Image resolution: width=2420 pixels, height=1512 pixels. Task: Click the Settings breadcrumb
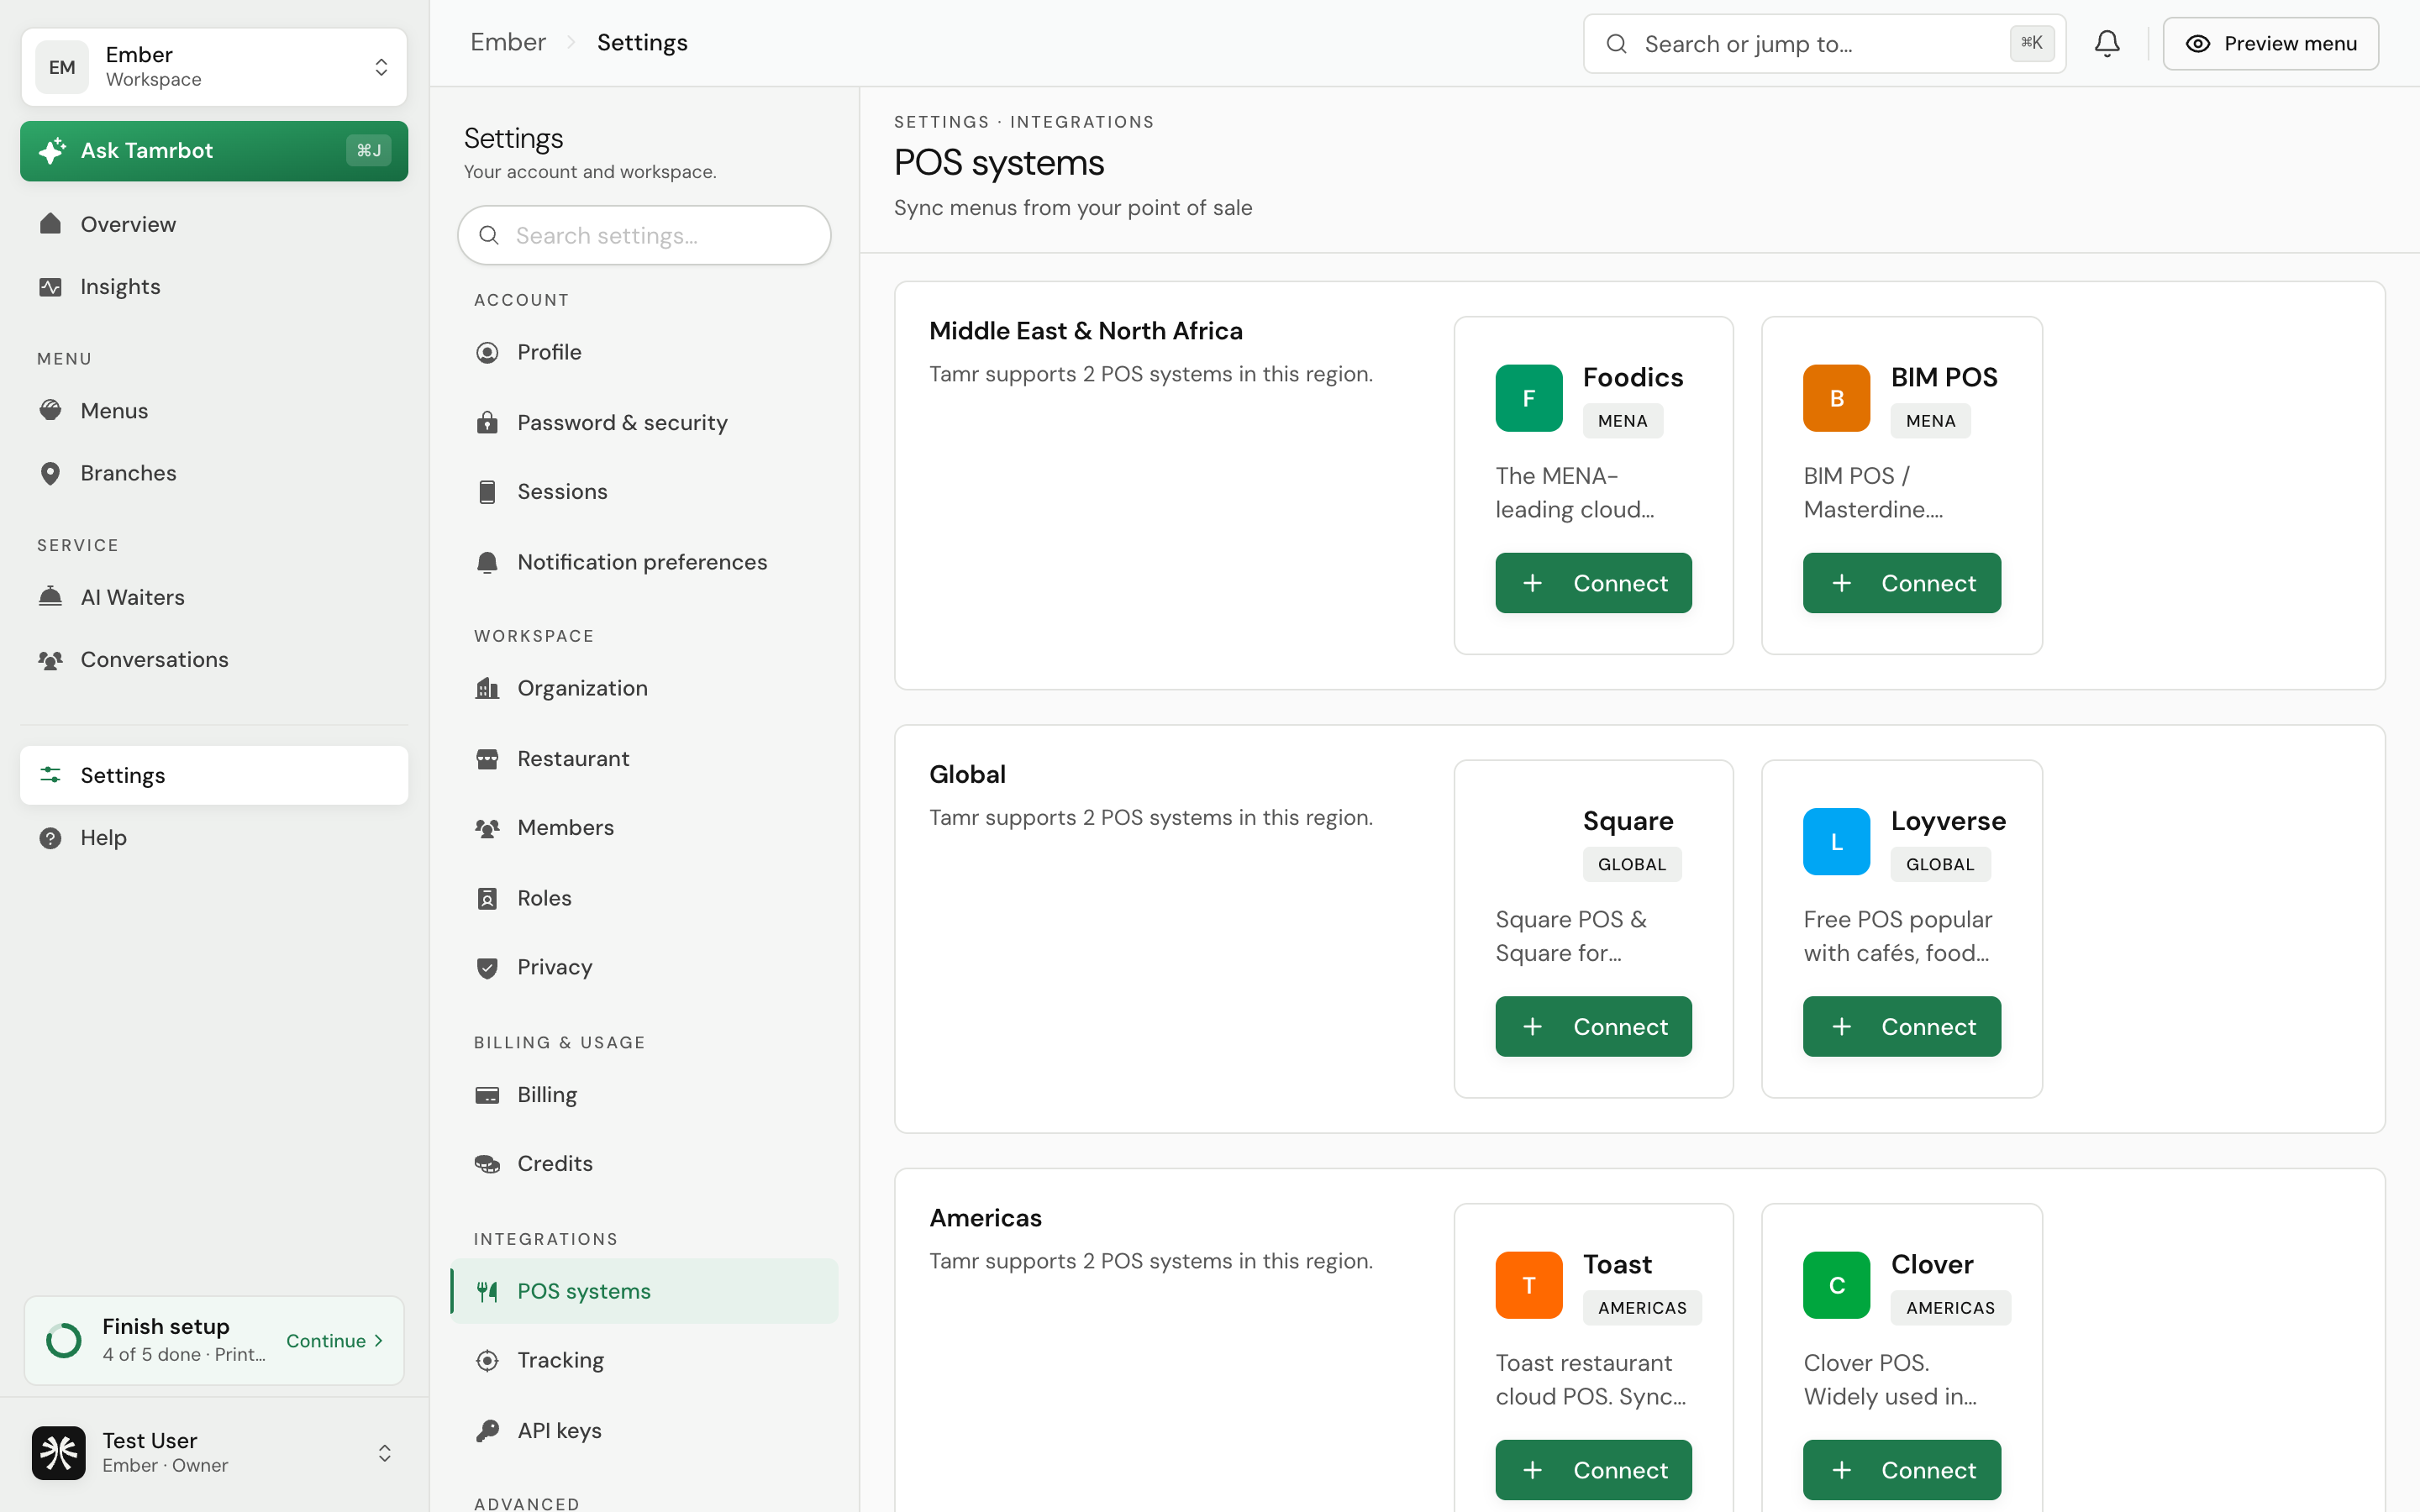642,42
